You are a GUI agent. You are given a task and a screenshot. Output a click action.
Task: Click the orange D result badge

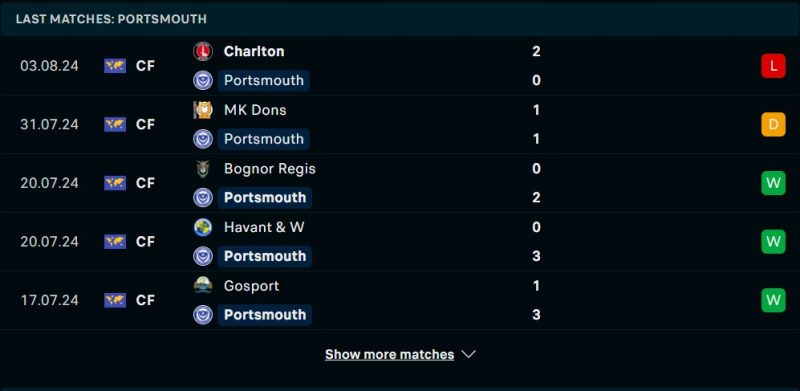tap(773, 125)
